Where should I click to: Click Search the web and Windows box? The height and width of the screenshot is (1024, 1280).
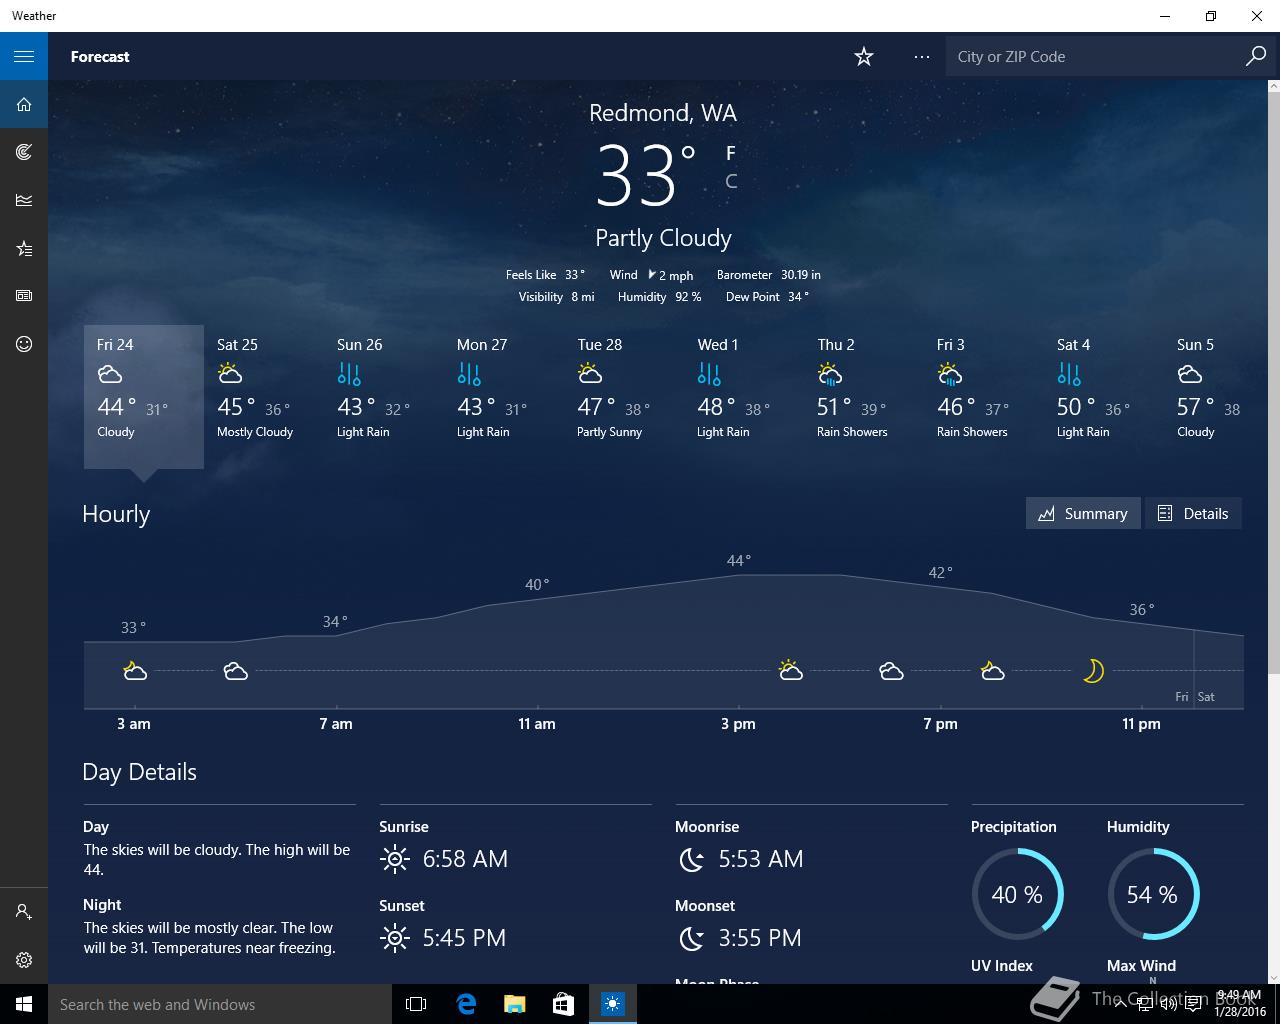click(x=219, y=1004)
